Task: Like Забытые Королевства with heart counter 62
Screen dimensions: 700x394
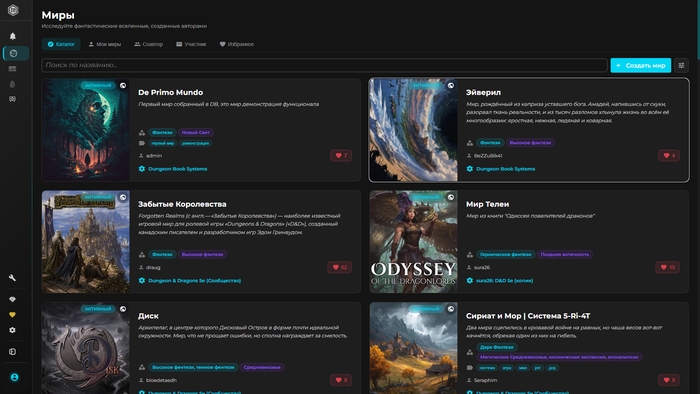Action: pos(340,267)
